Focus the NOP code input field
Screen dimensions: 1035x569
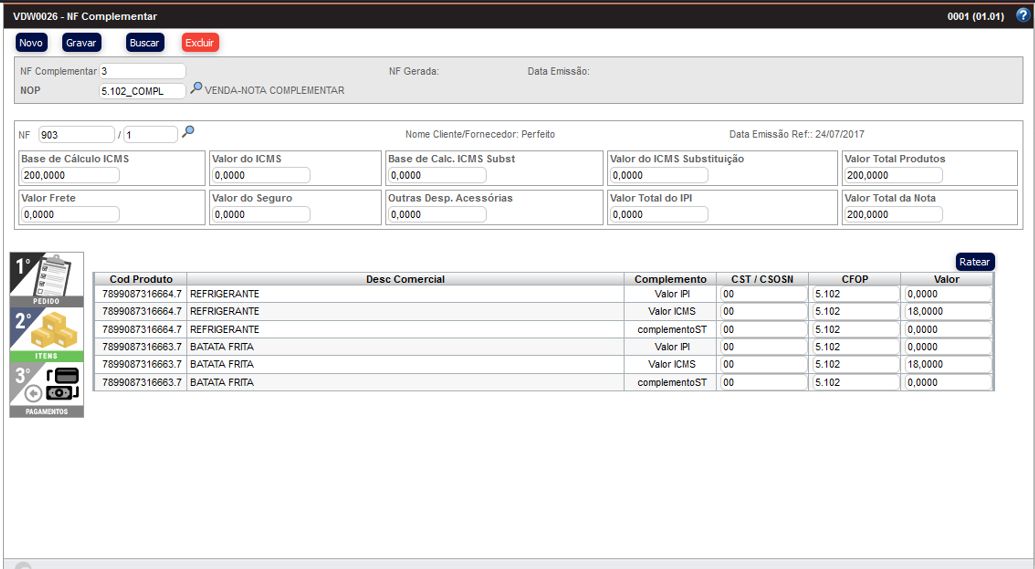pyautogui.click(x=142, y=91)
